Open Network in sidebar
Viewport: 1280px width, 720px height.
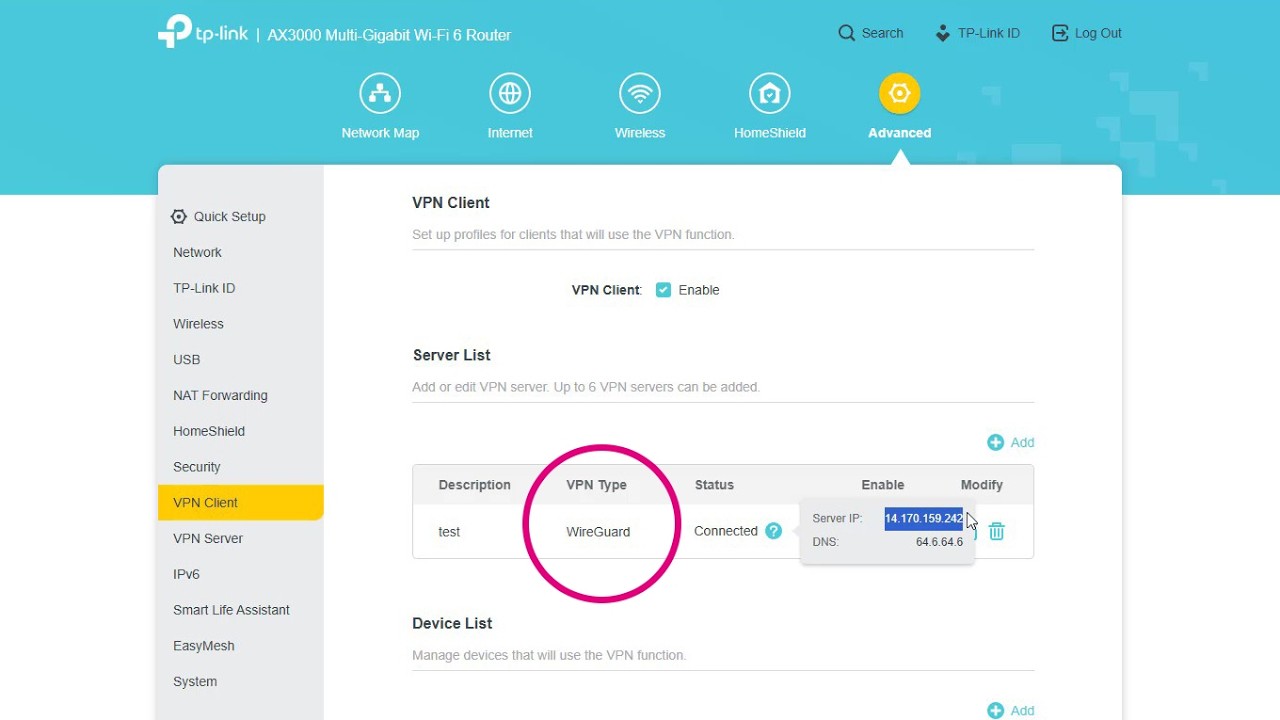tap(197, 253)
